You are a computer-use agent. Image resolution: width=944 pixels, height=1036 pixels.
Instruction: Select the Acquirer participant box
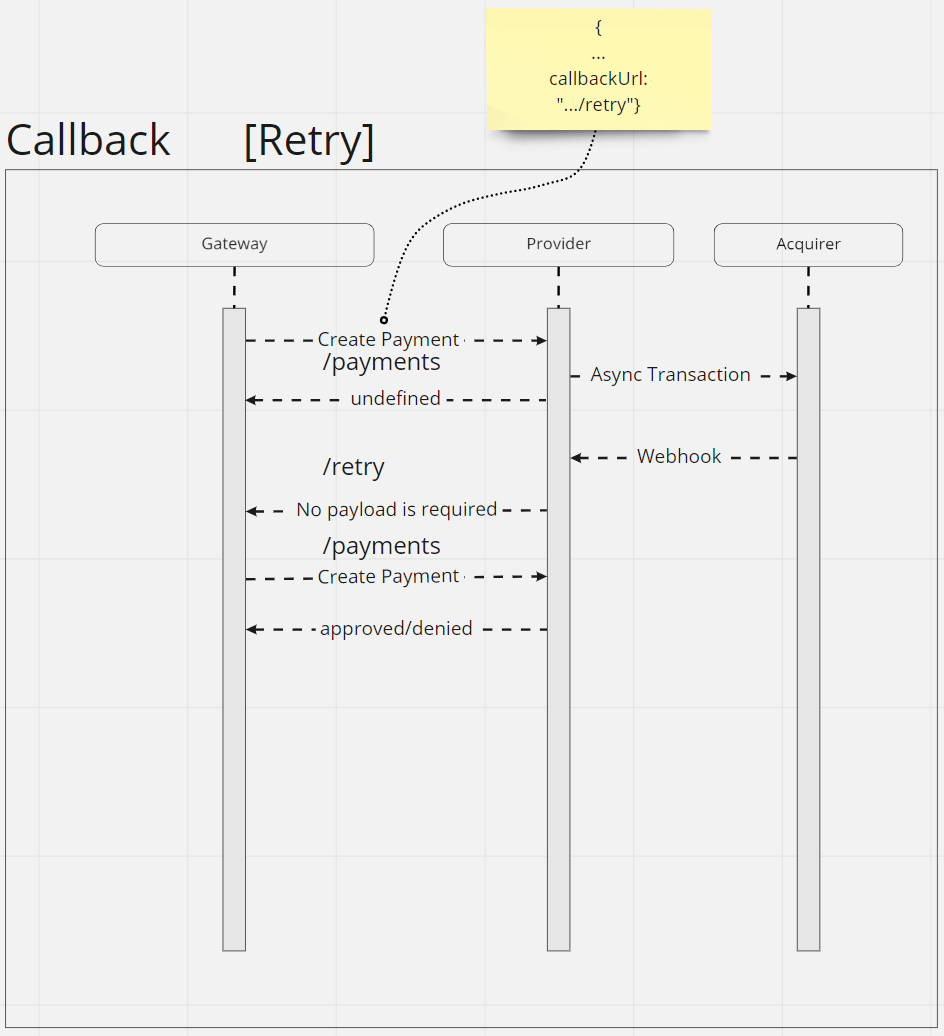click(808, 244)
